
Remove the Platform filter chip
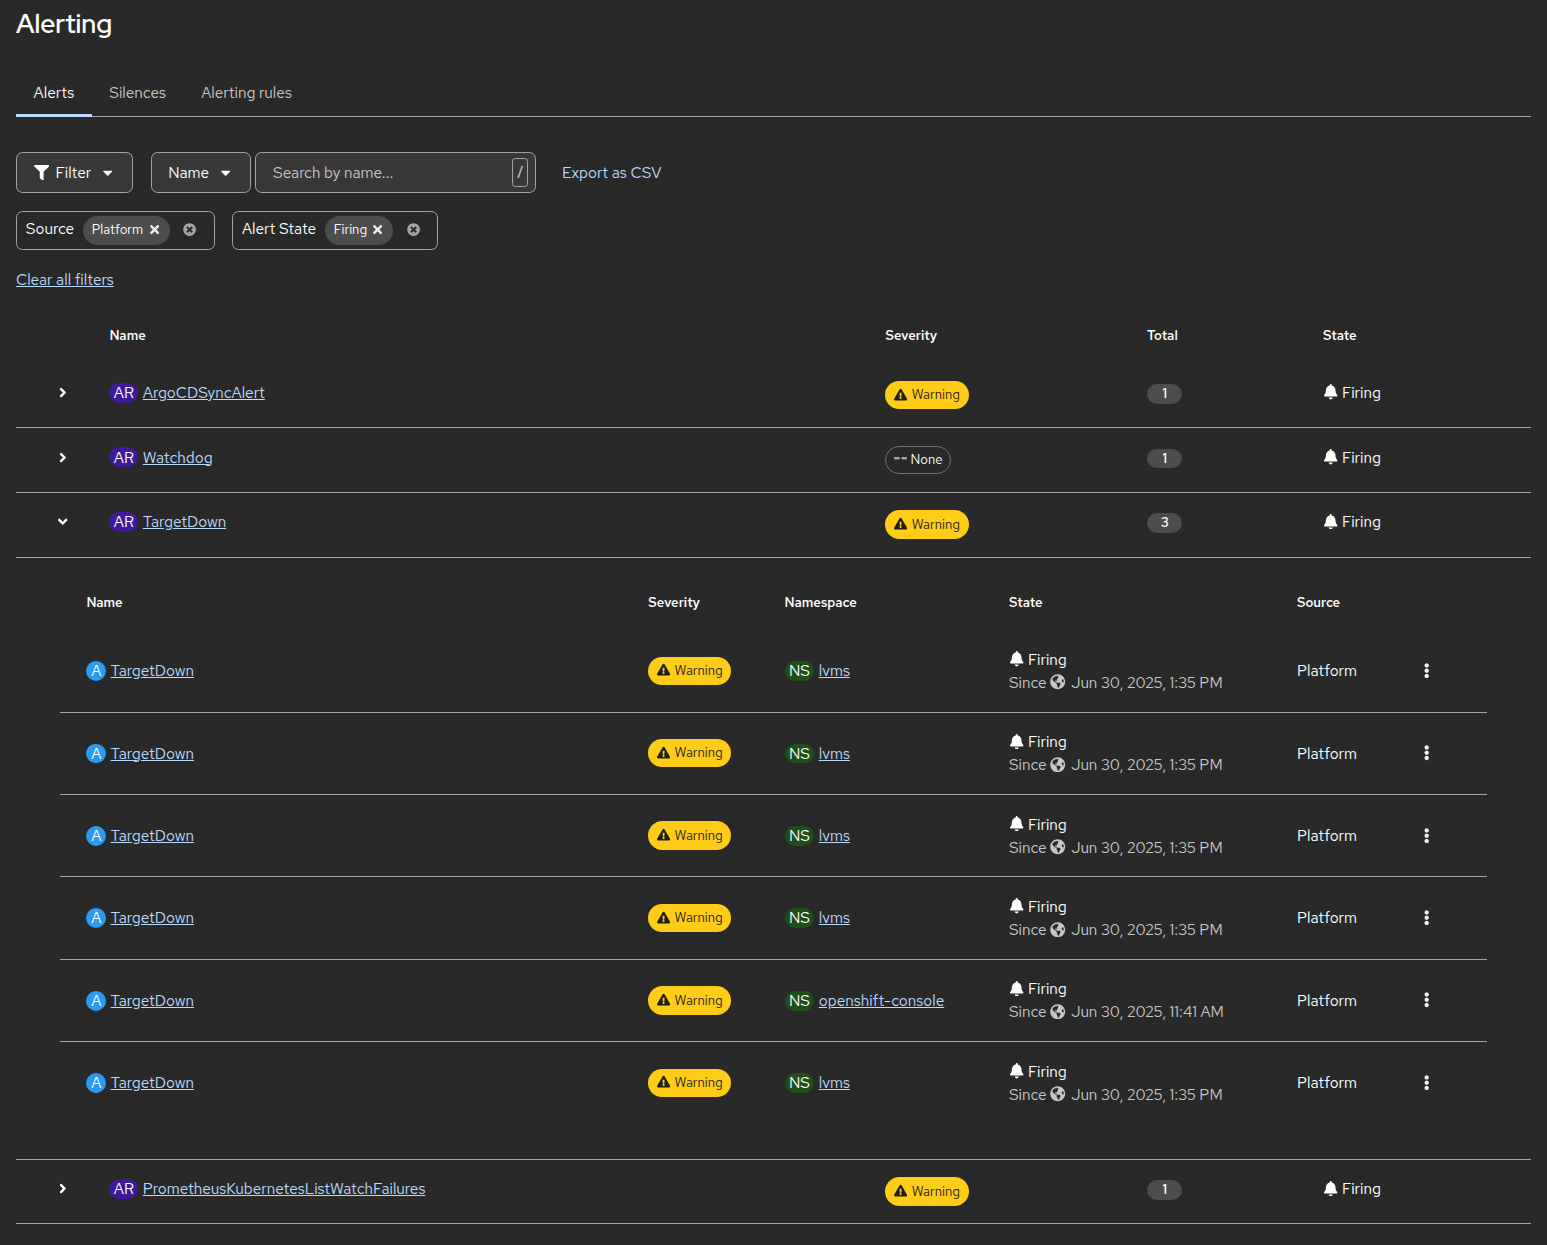click(155, 230)
